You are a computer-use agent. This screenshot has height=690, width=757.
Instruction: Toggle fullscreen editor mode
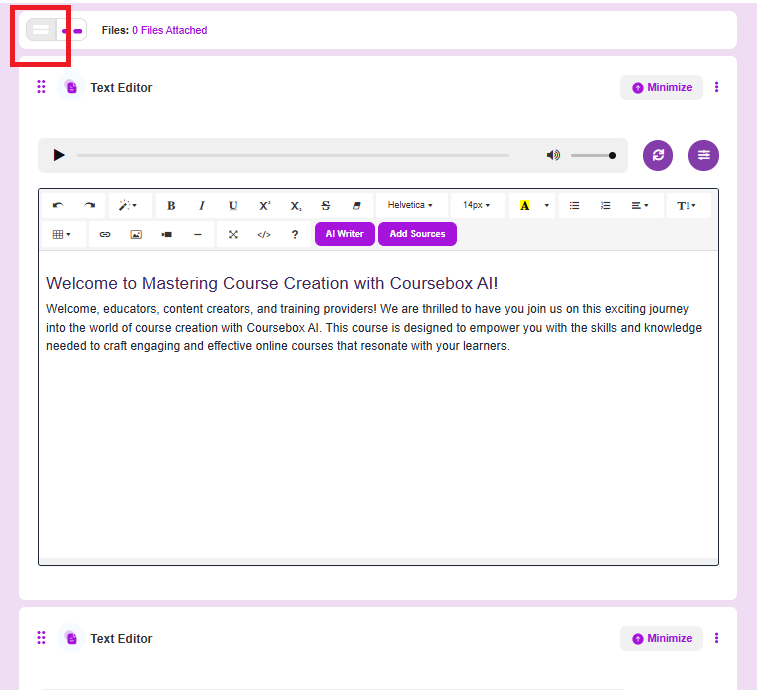click(x=233, y=234)
